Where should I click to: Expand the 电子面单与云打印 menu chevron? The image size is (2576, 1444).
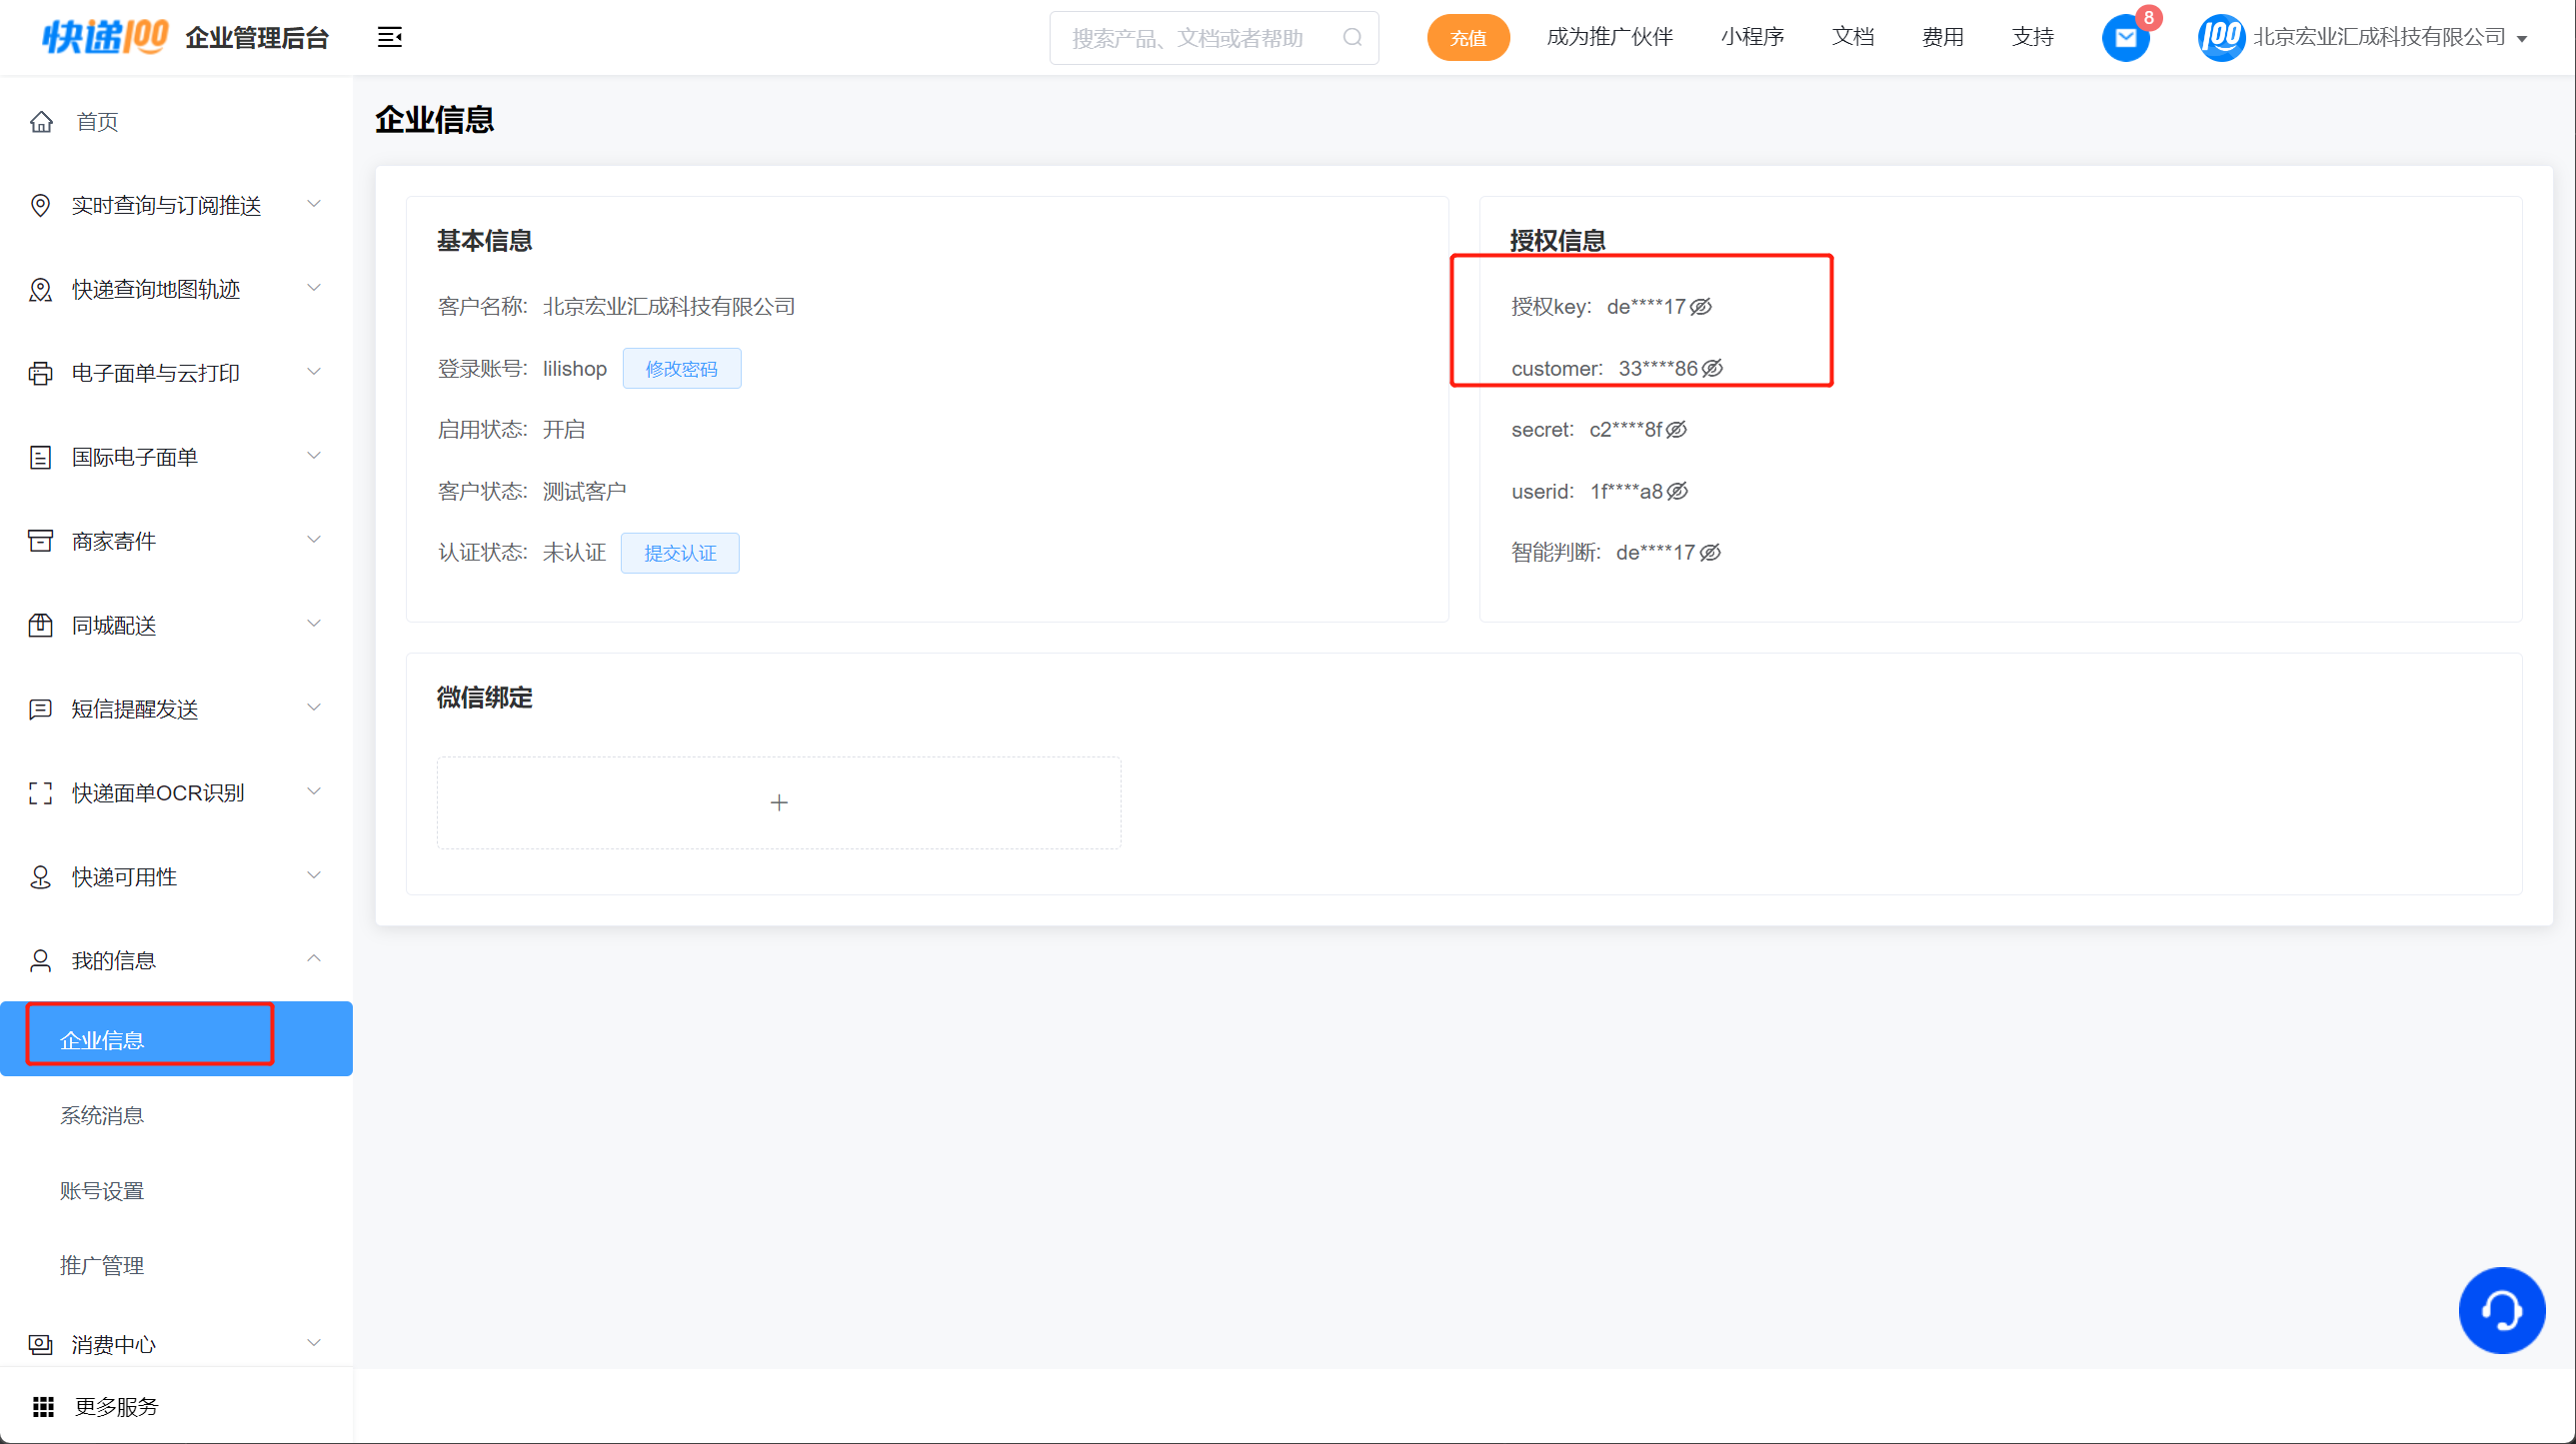click(314, 372)
